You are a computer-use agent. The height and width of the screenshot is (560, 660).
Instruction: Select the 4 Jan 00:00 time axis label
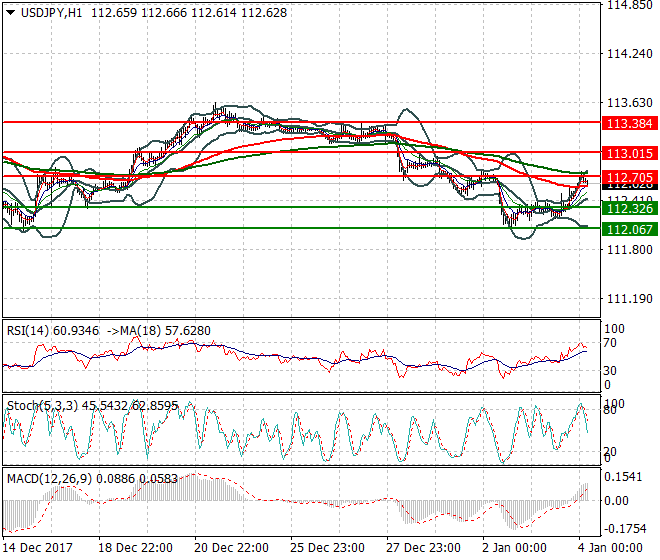(610, 548)
